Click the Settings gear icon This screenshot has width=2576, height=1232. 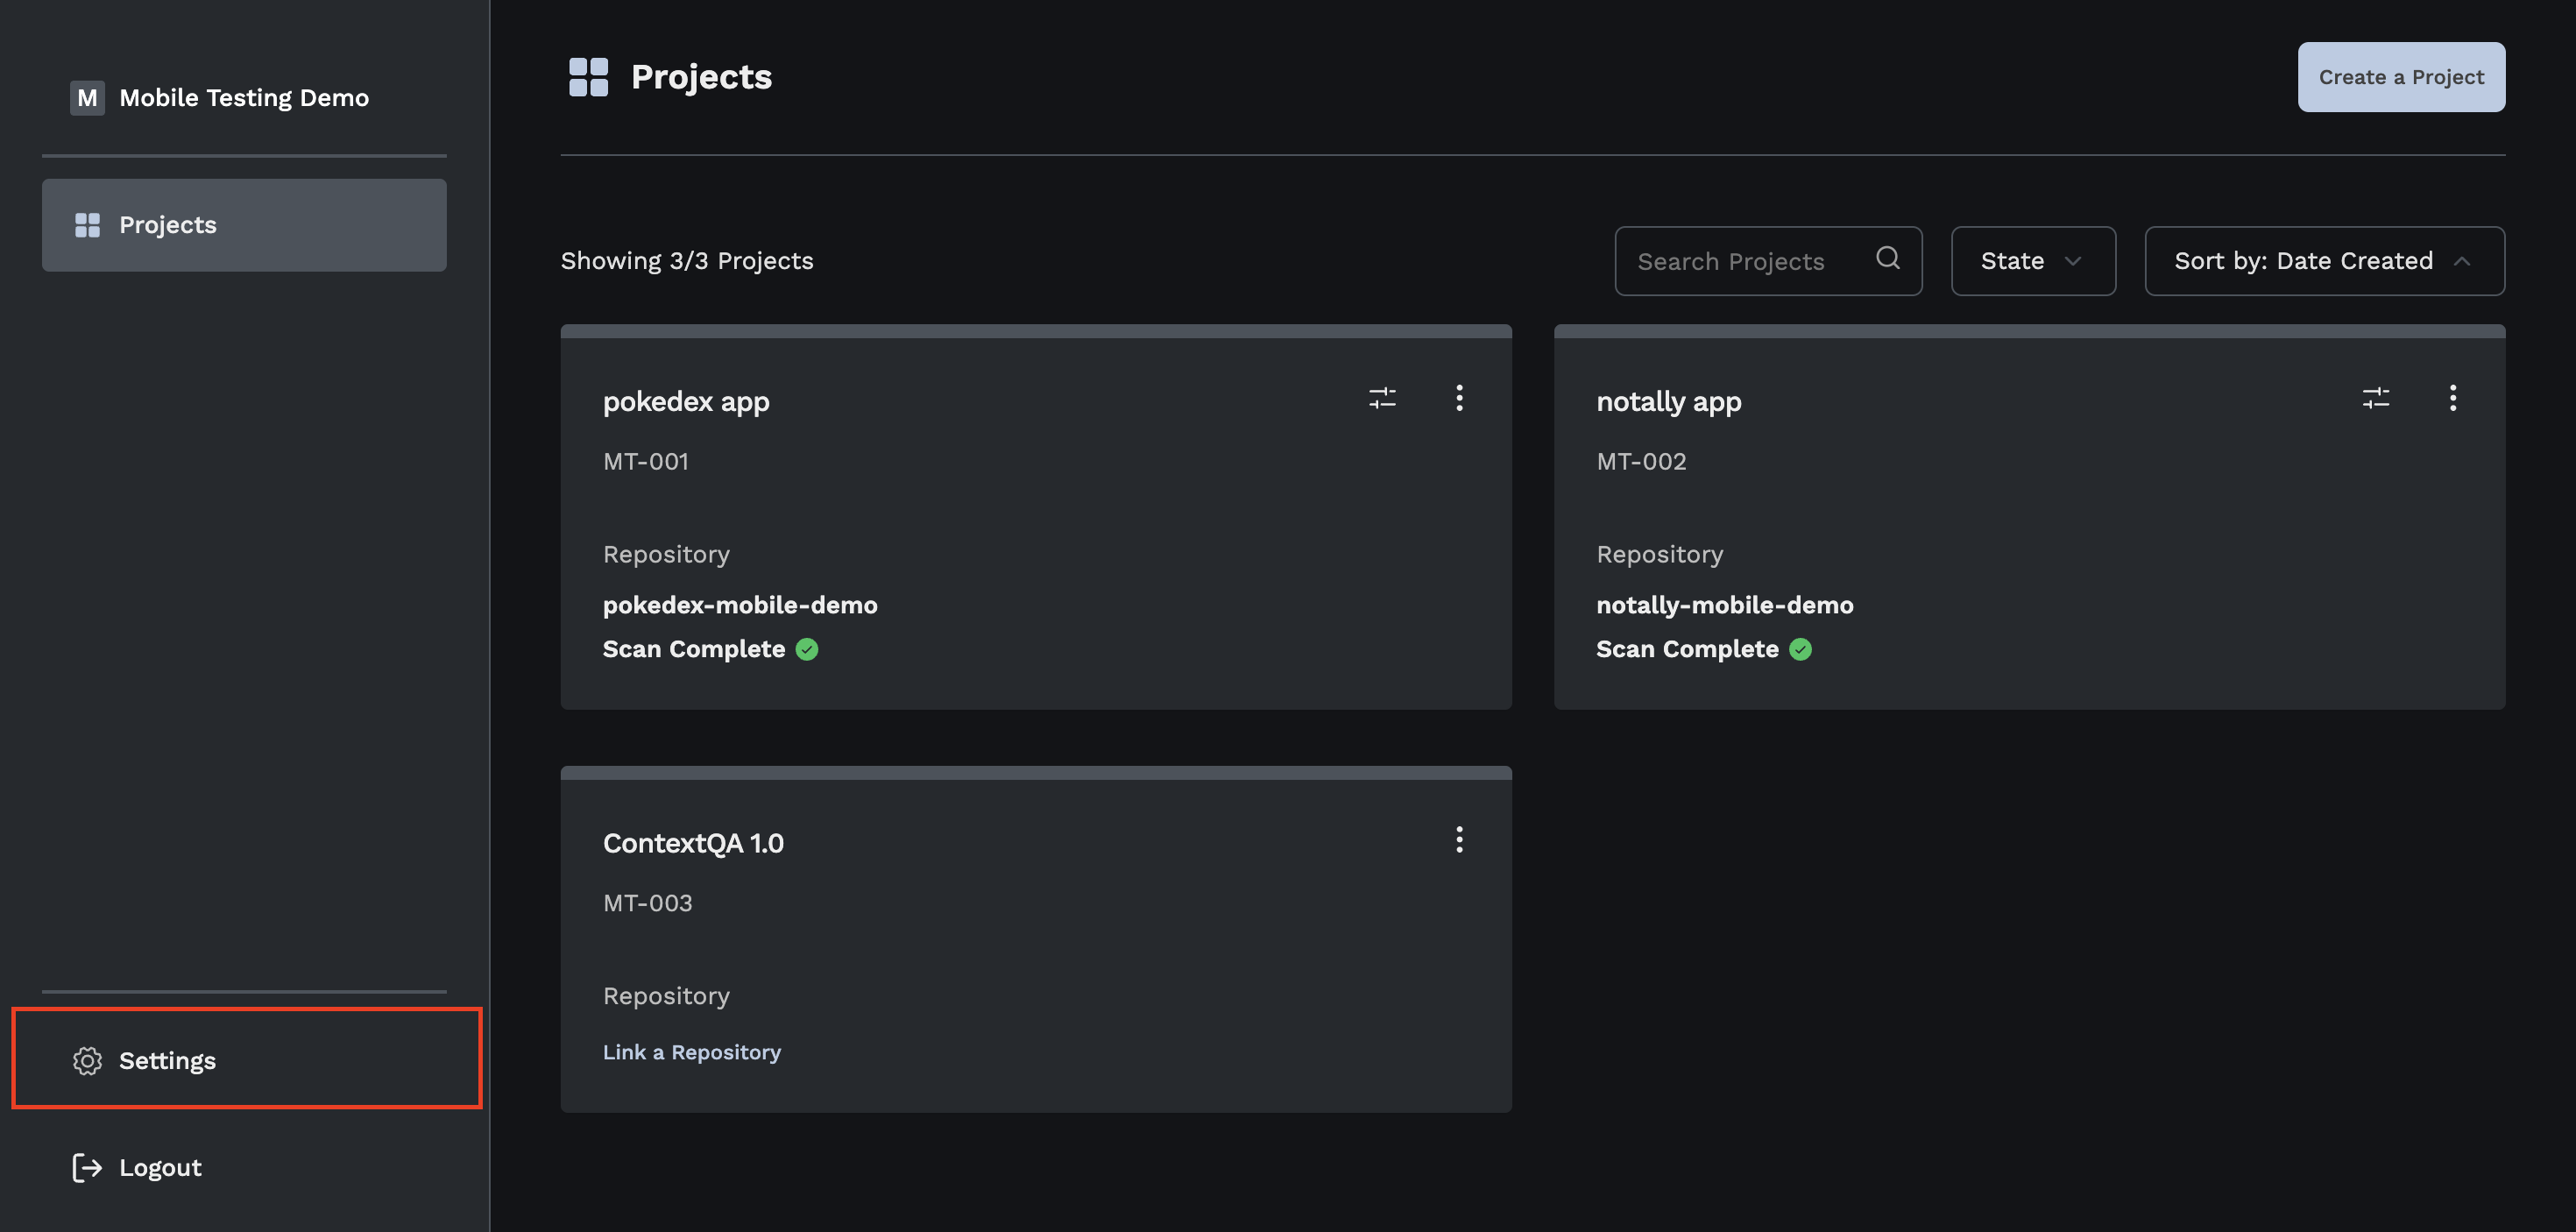(87, 1061)
